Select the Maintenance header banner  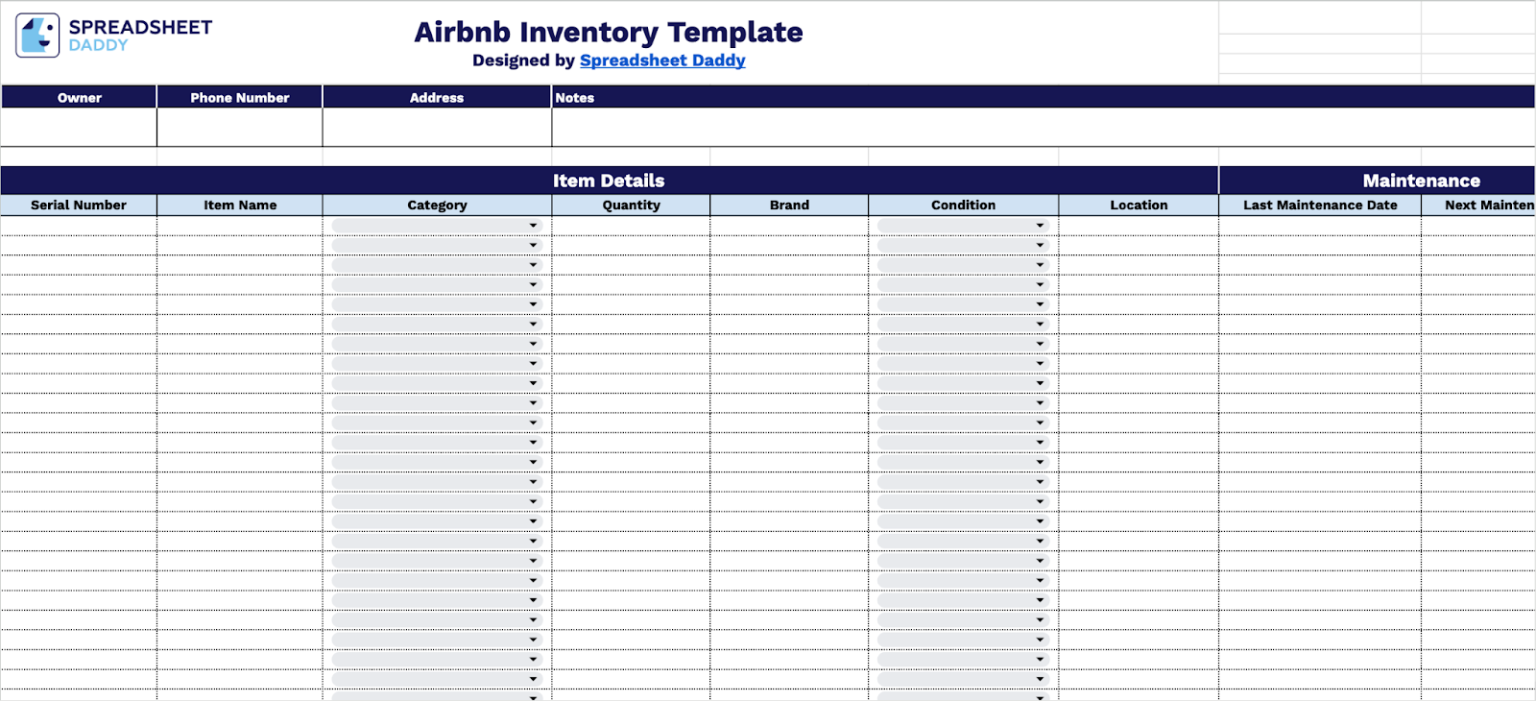(x=1420, y=181)
